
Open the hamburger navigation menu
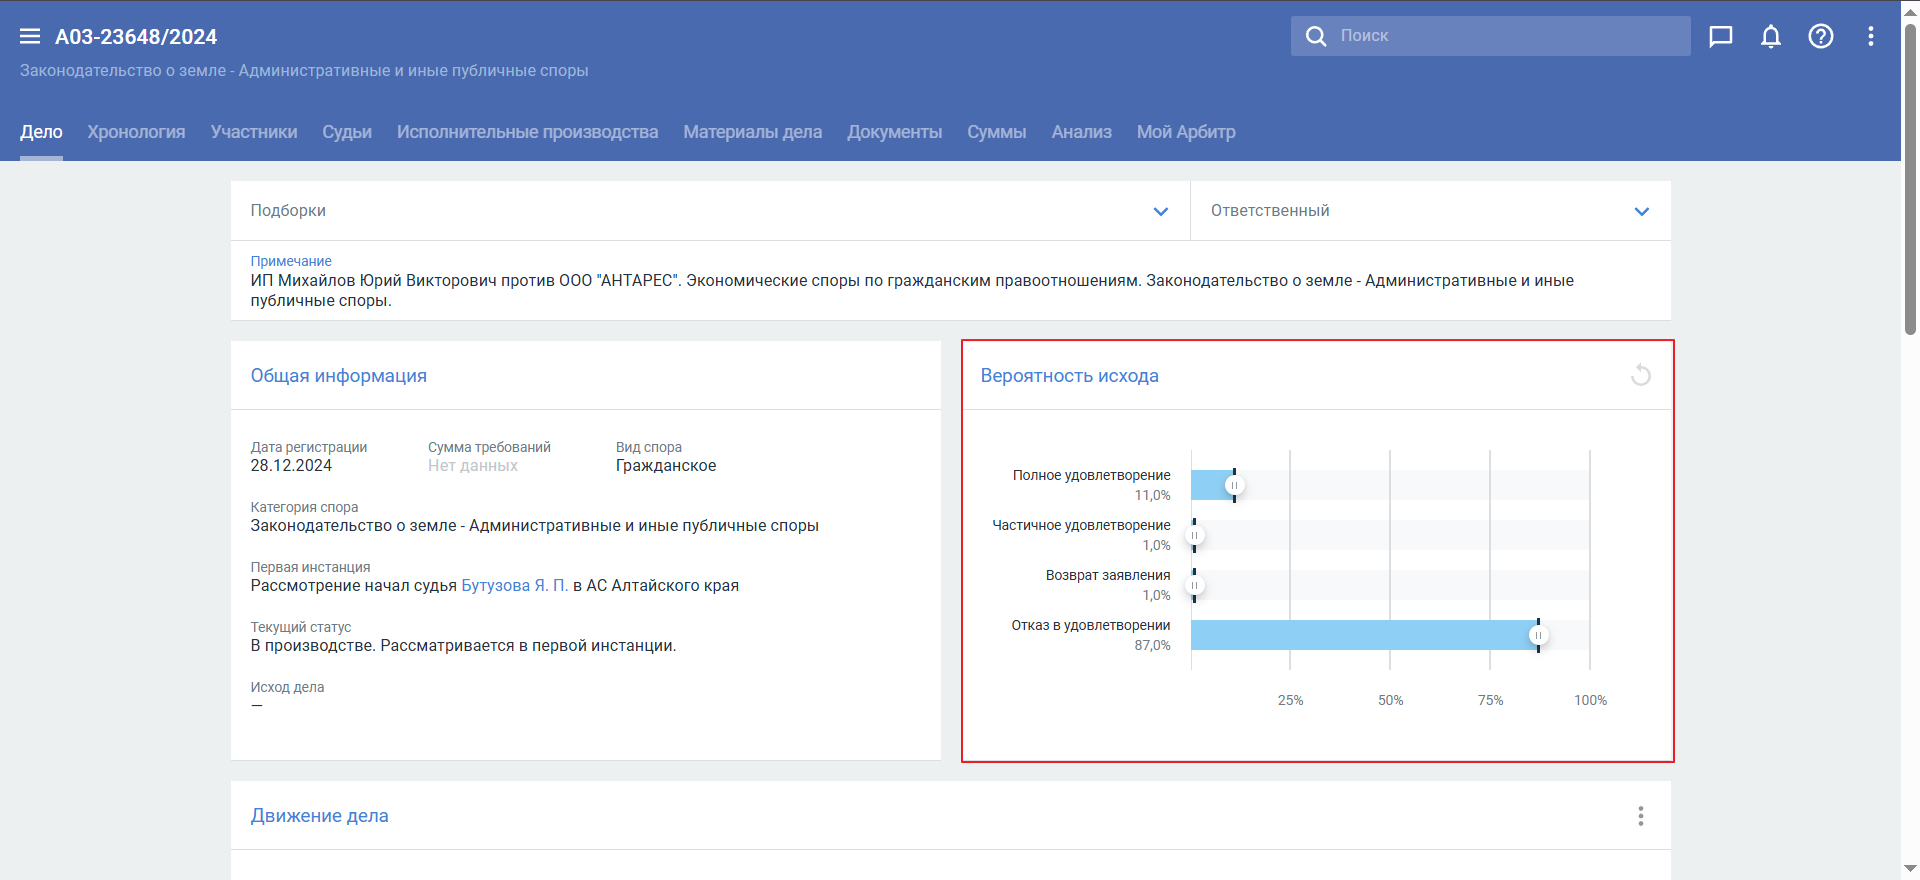[x=30, y=37]
